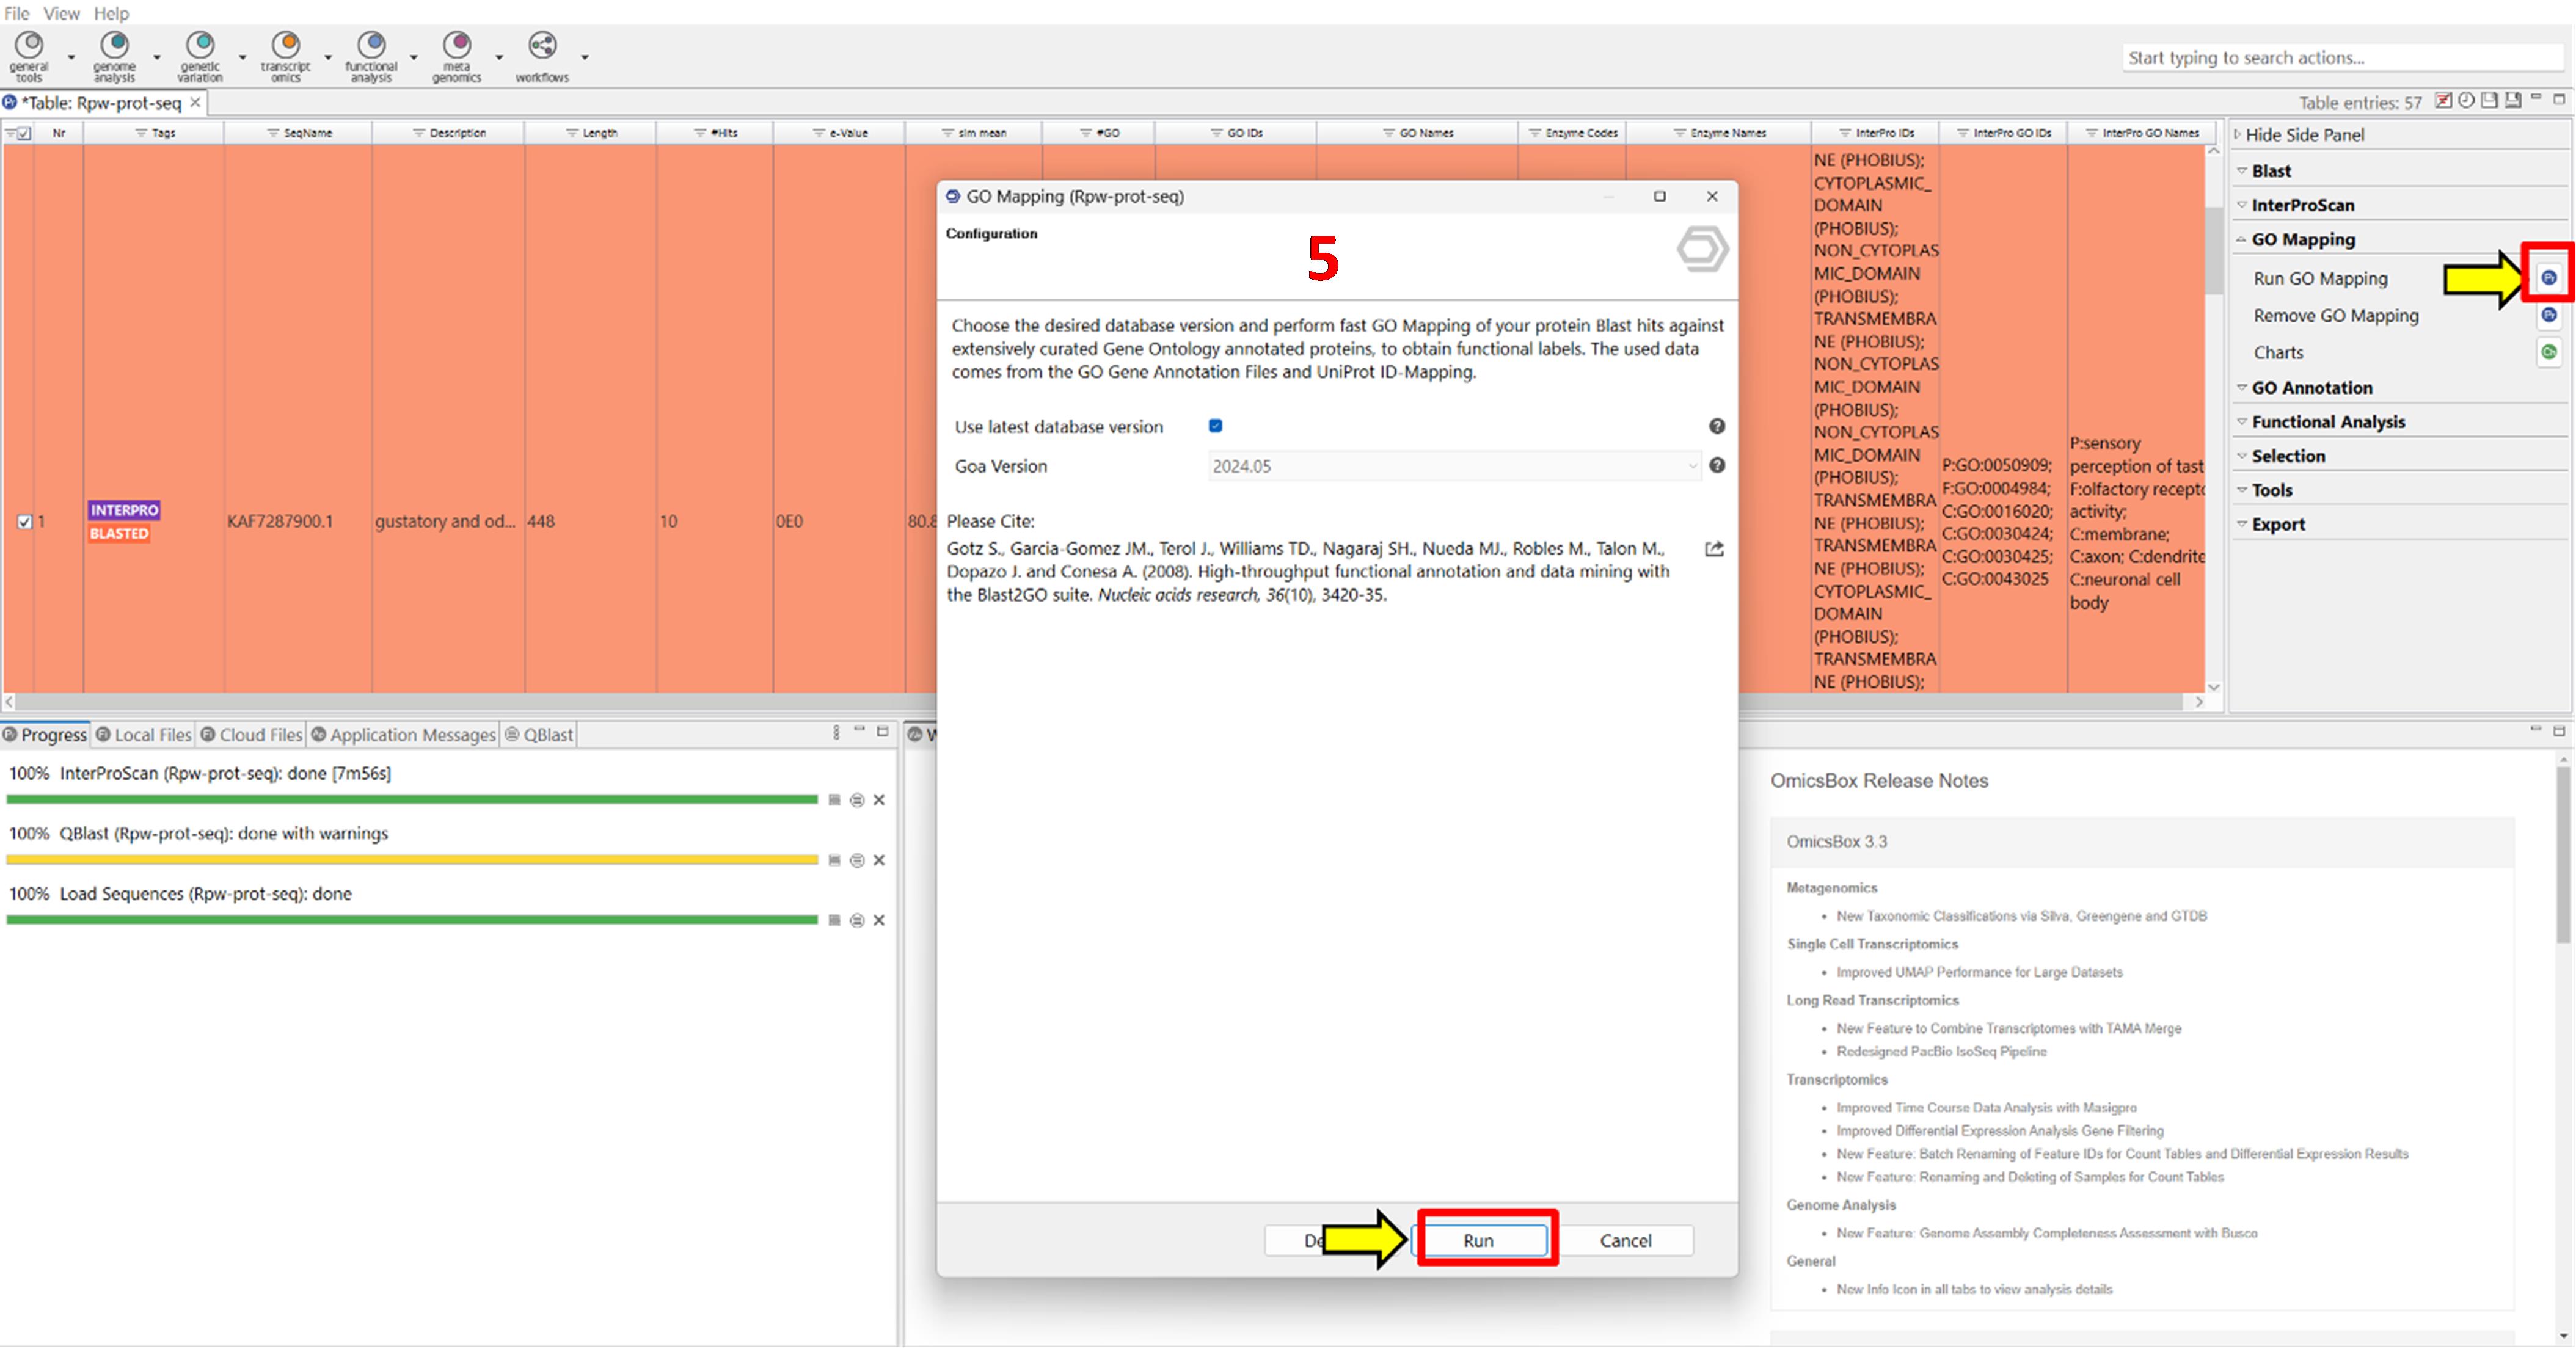This screenshot has width=2576, height=1360.
Task: Open the workflows toolbar icon
Action: [542, 46]
